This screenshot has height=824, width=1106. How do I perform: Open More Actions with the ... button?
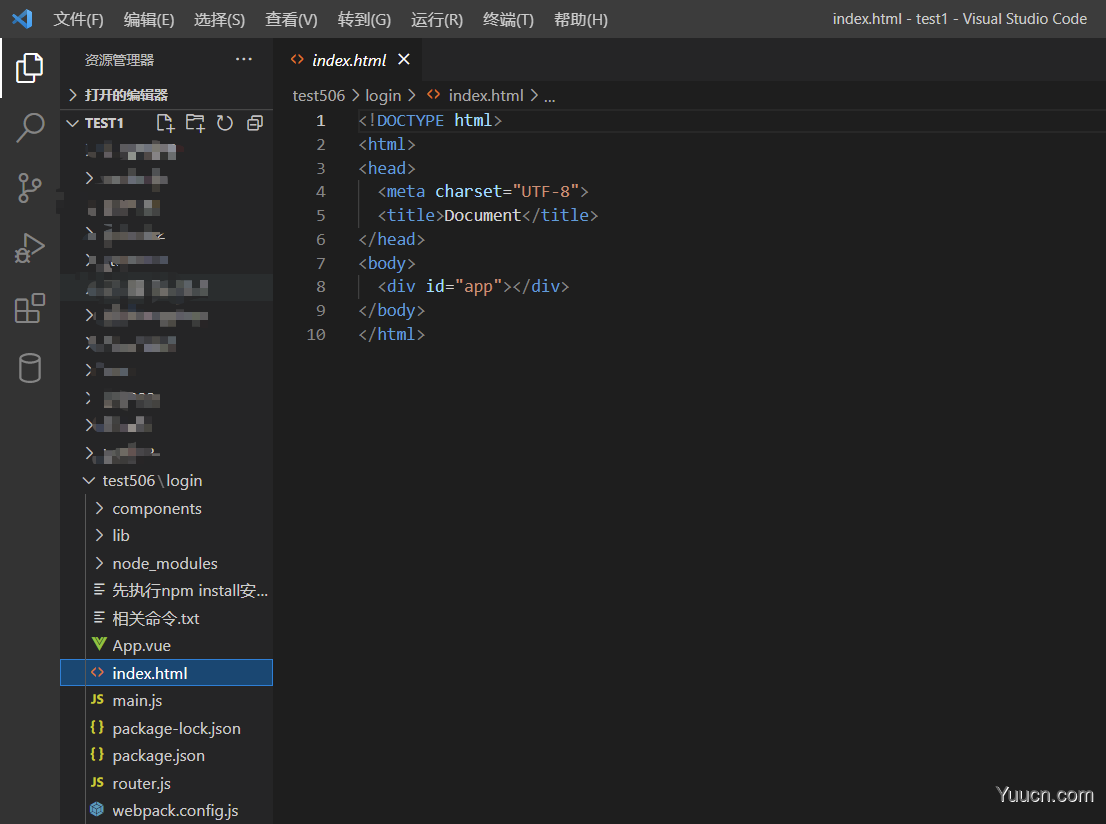[244, 59]
